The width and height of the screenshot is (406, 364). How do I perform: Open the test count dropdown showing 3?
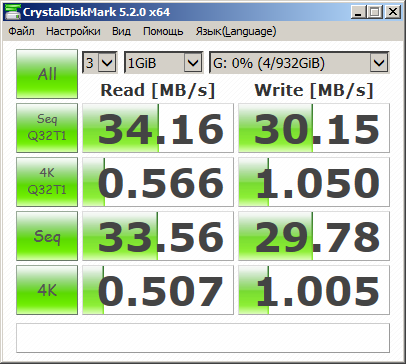100,62
